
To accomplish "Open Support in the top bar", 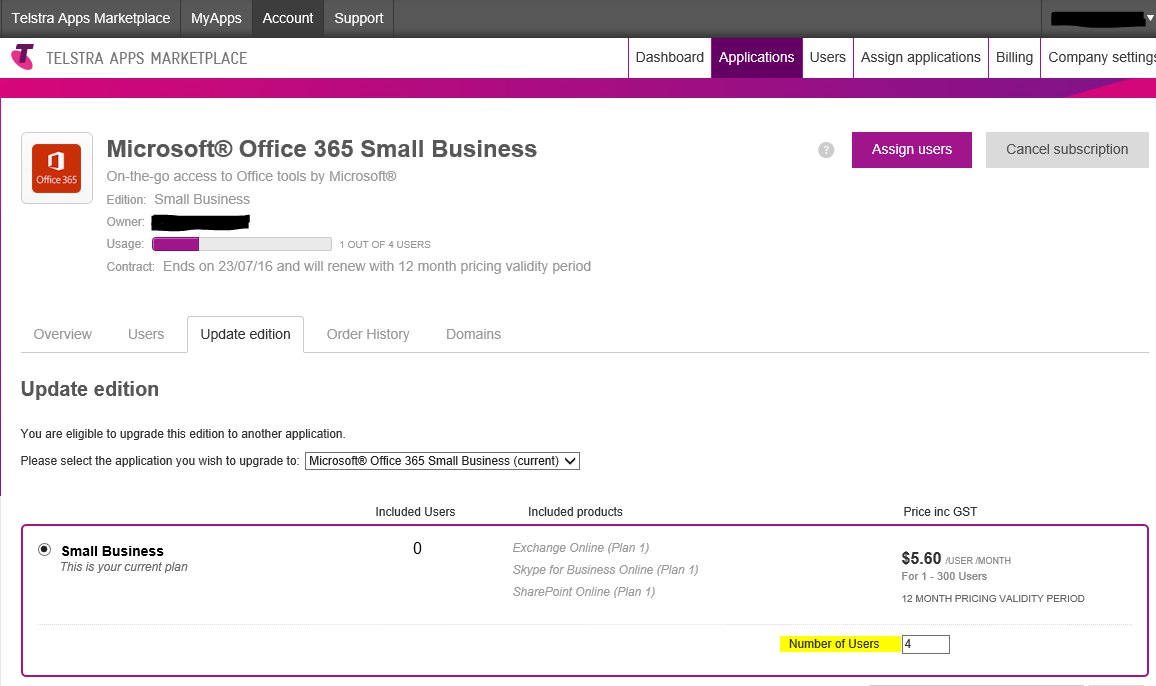I will pos(358,18).
